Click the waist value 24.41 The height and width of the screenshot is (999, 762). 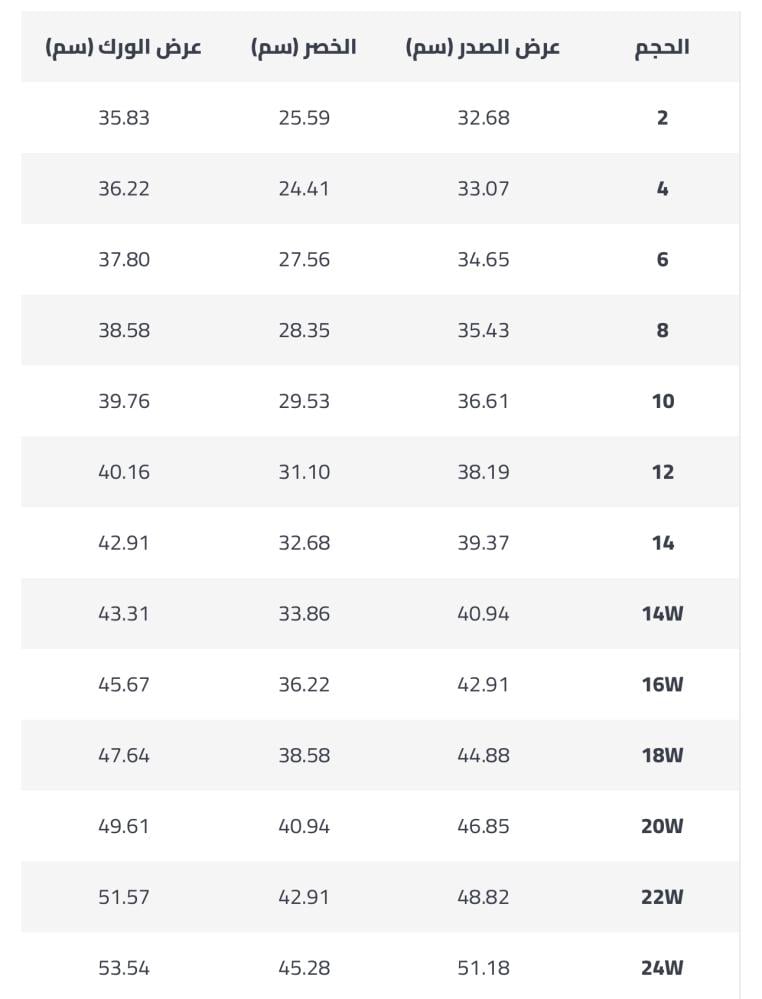[304, 189]
